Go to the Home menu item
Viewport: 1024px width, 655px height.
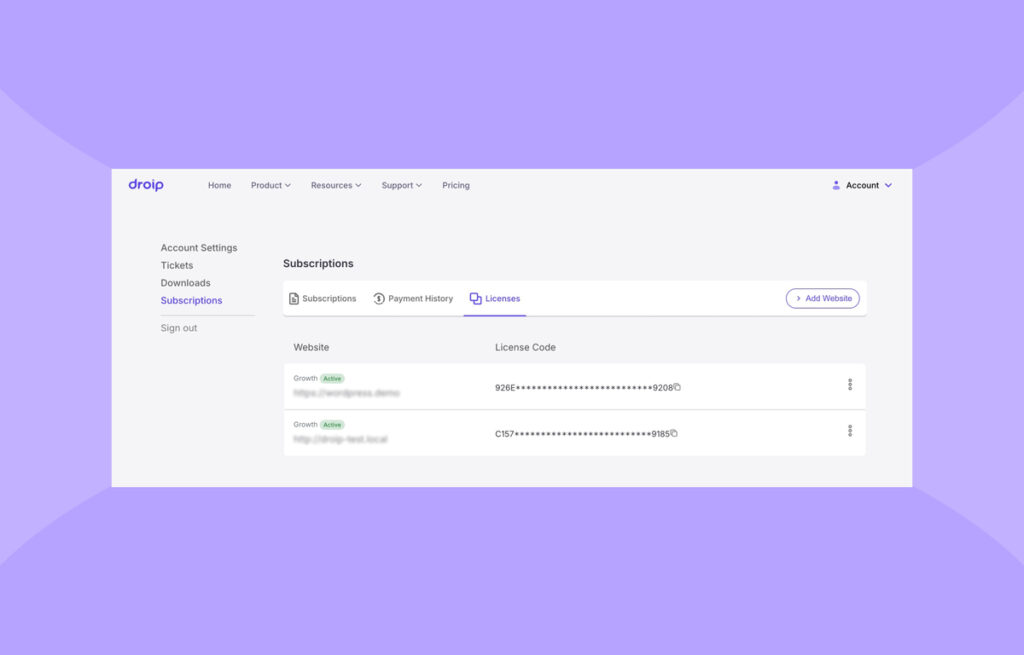tap(219, 185)
